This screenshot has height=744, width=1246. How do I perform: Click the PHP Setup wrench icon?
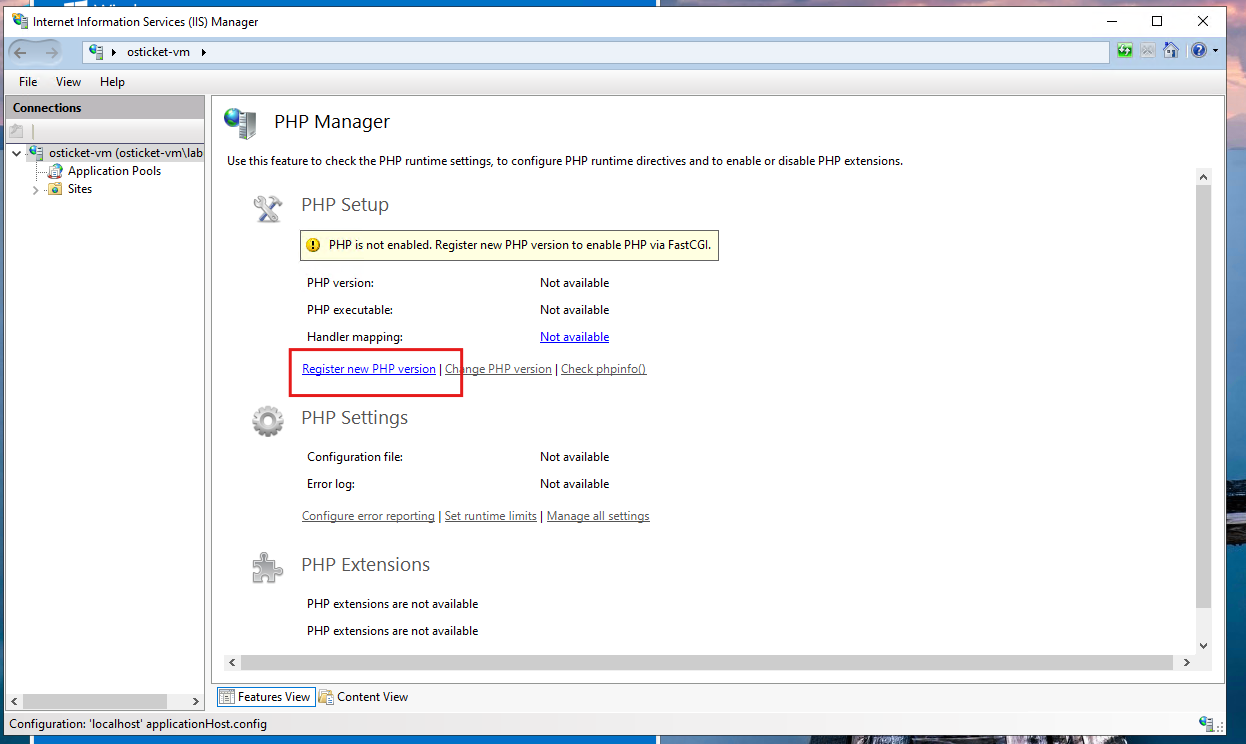pyautogui.click(x=267, y=207)
